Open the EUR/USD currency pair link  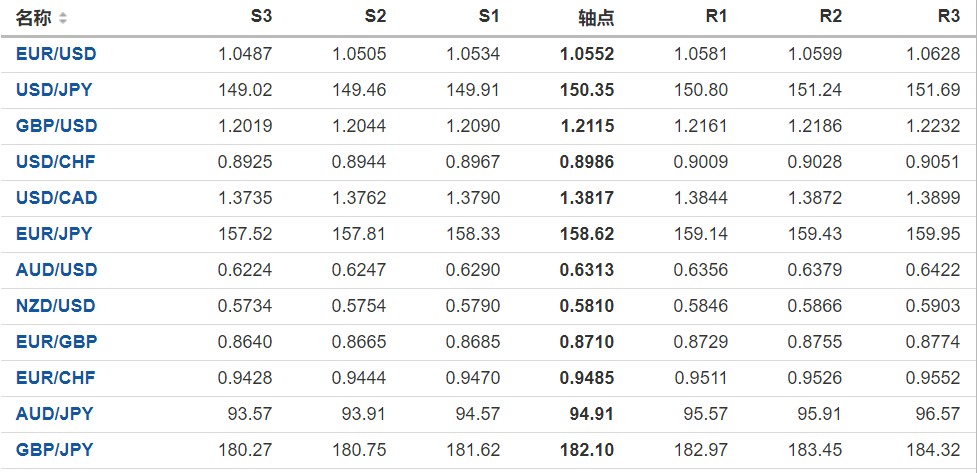pyautogui.click(x=56, y=54)
